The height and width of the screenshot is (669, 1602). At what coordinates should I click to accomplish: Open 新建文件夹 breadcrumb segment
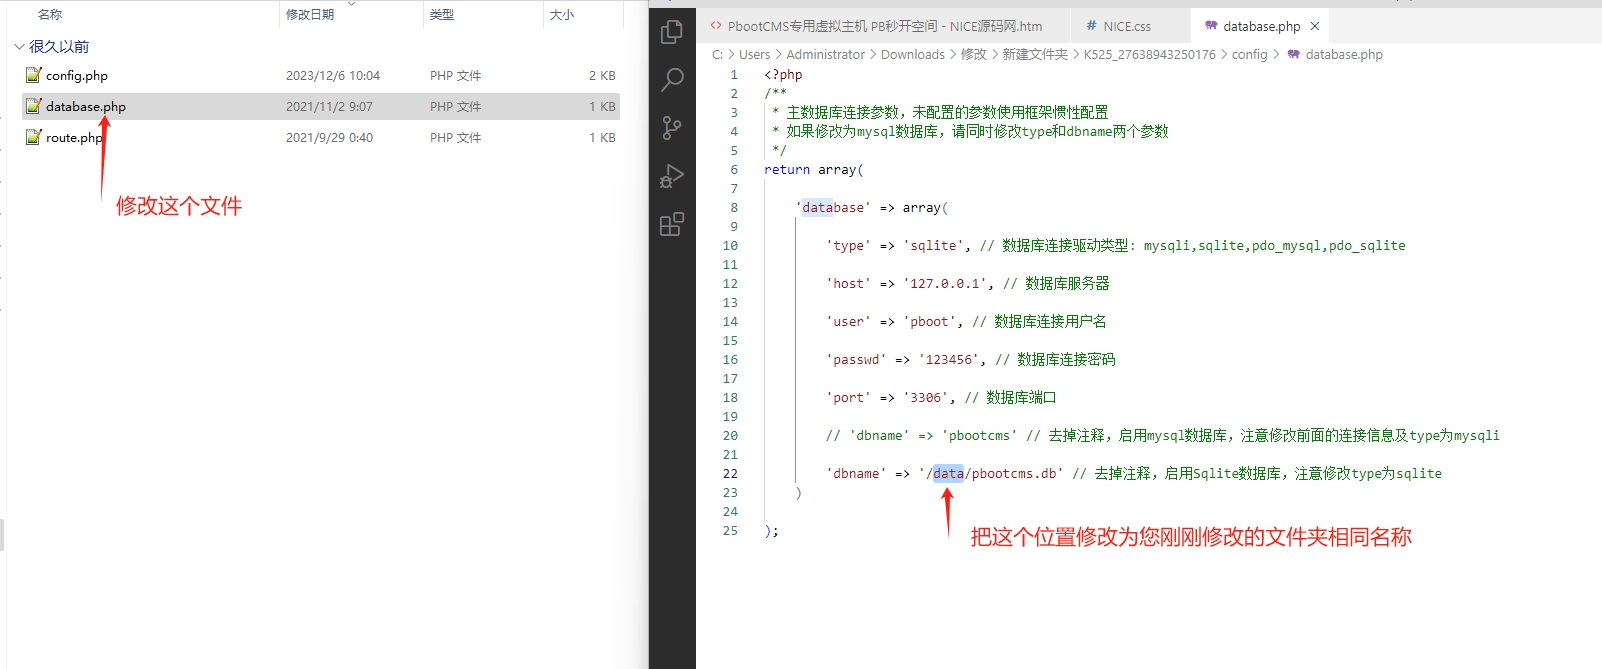[1035, 54]
